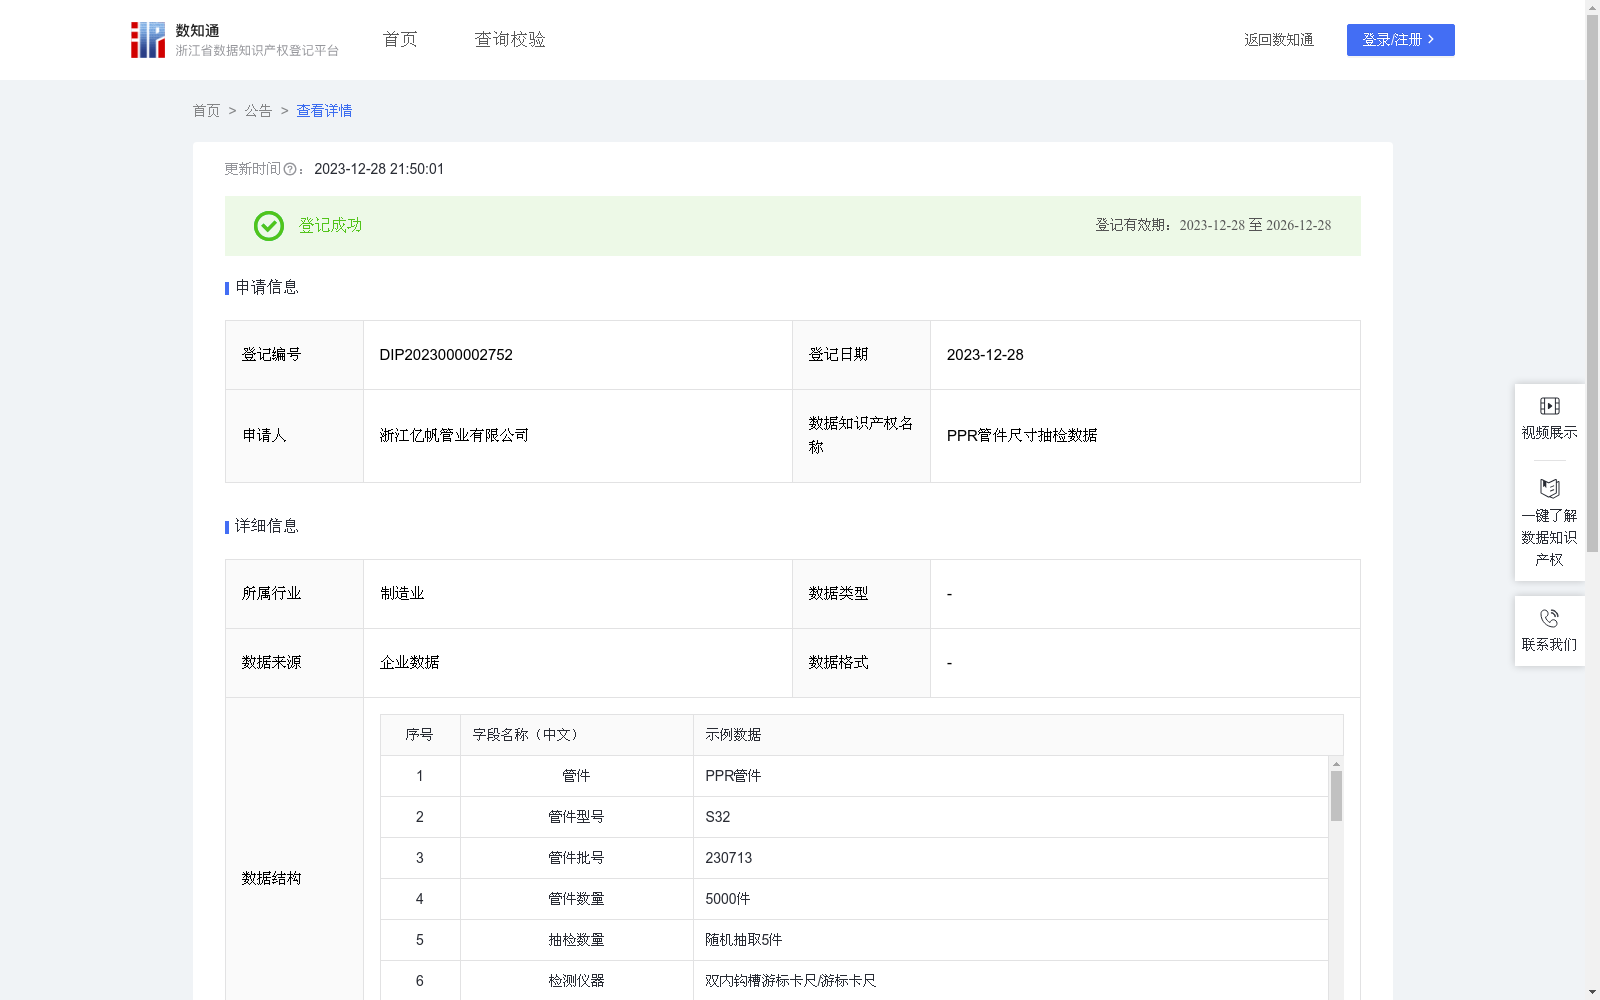Click the PPR管件 sample data cell

pyautogui.click(x=1010, y=776)
